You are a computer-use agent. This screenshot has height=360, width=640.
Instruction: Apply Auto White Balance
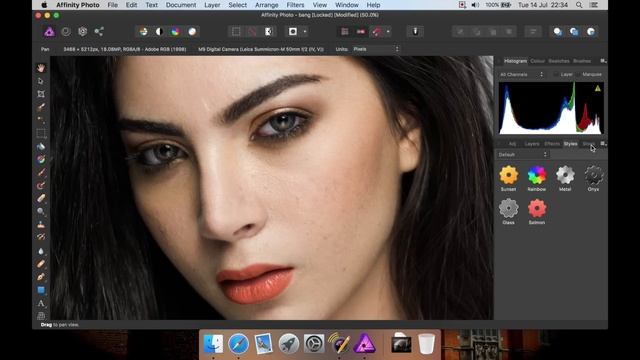(192, 31)
